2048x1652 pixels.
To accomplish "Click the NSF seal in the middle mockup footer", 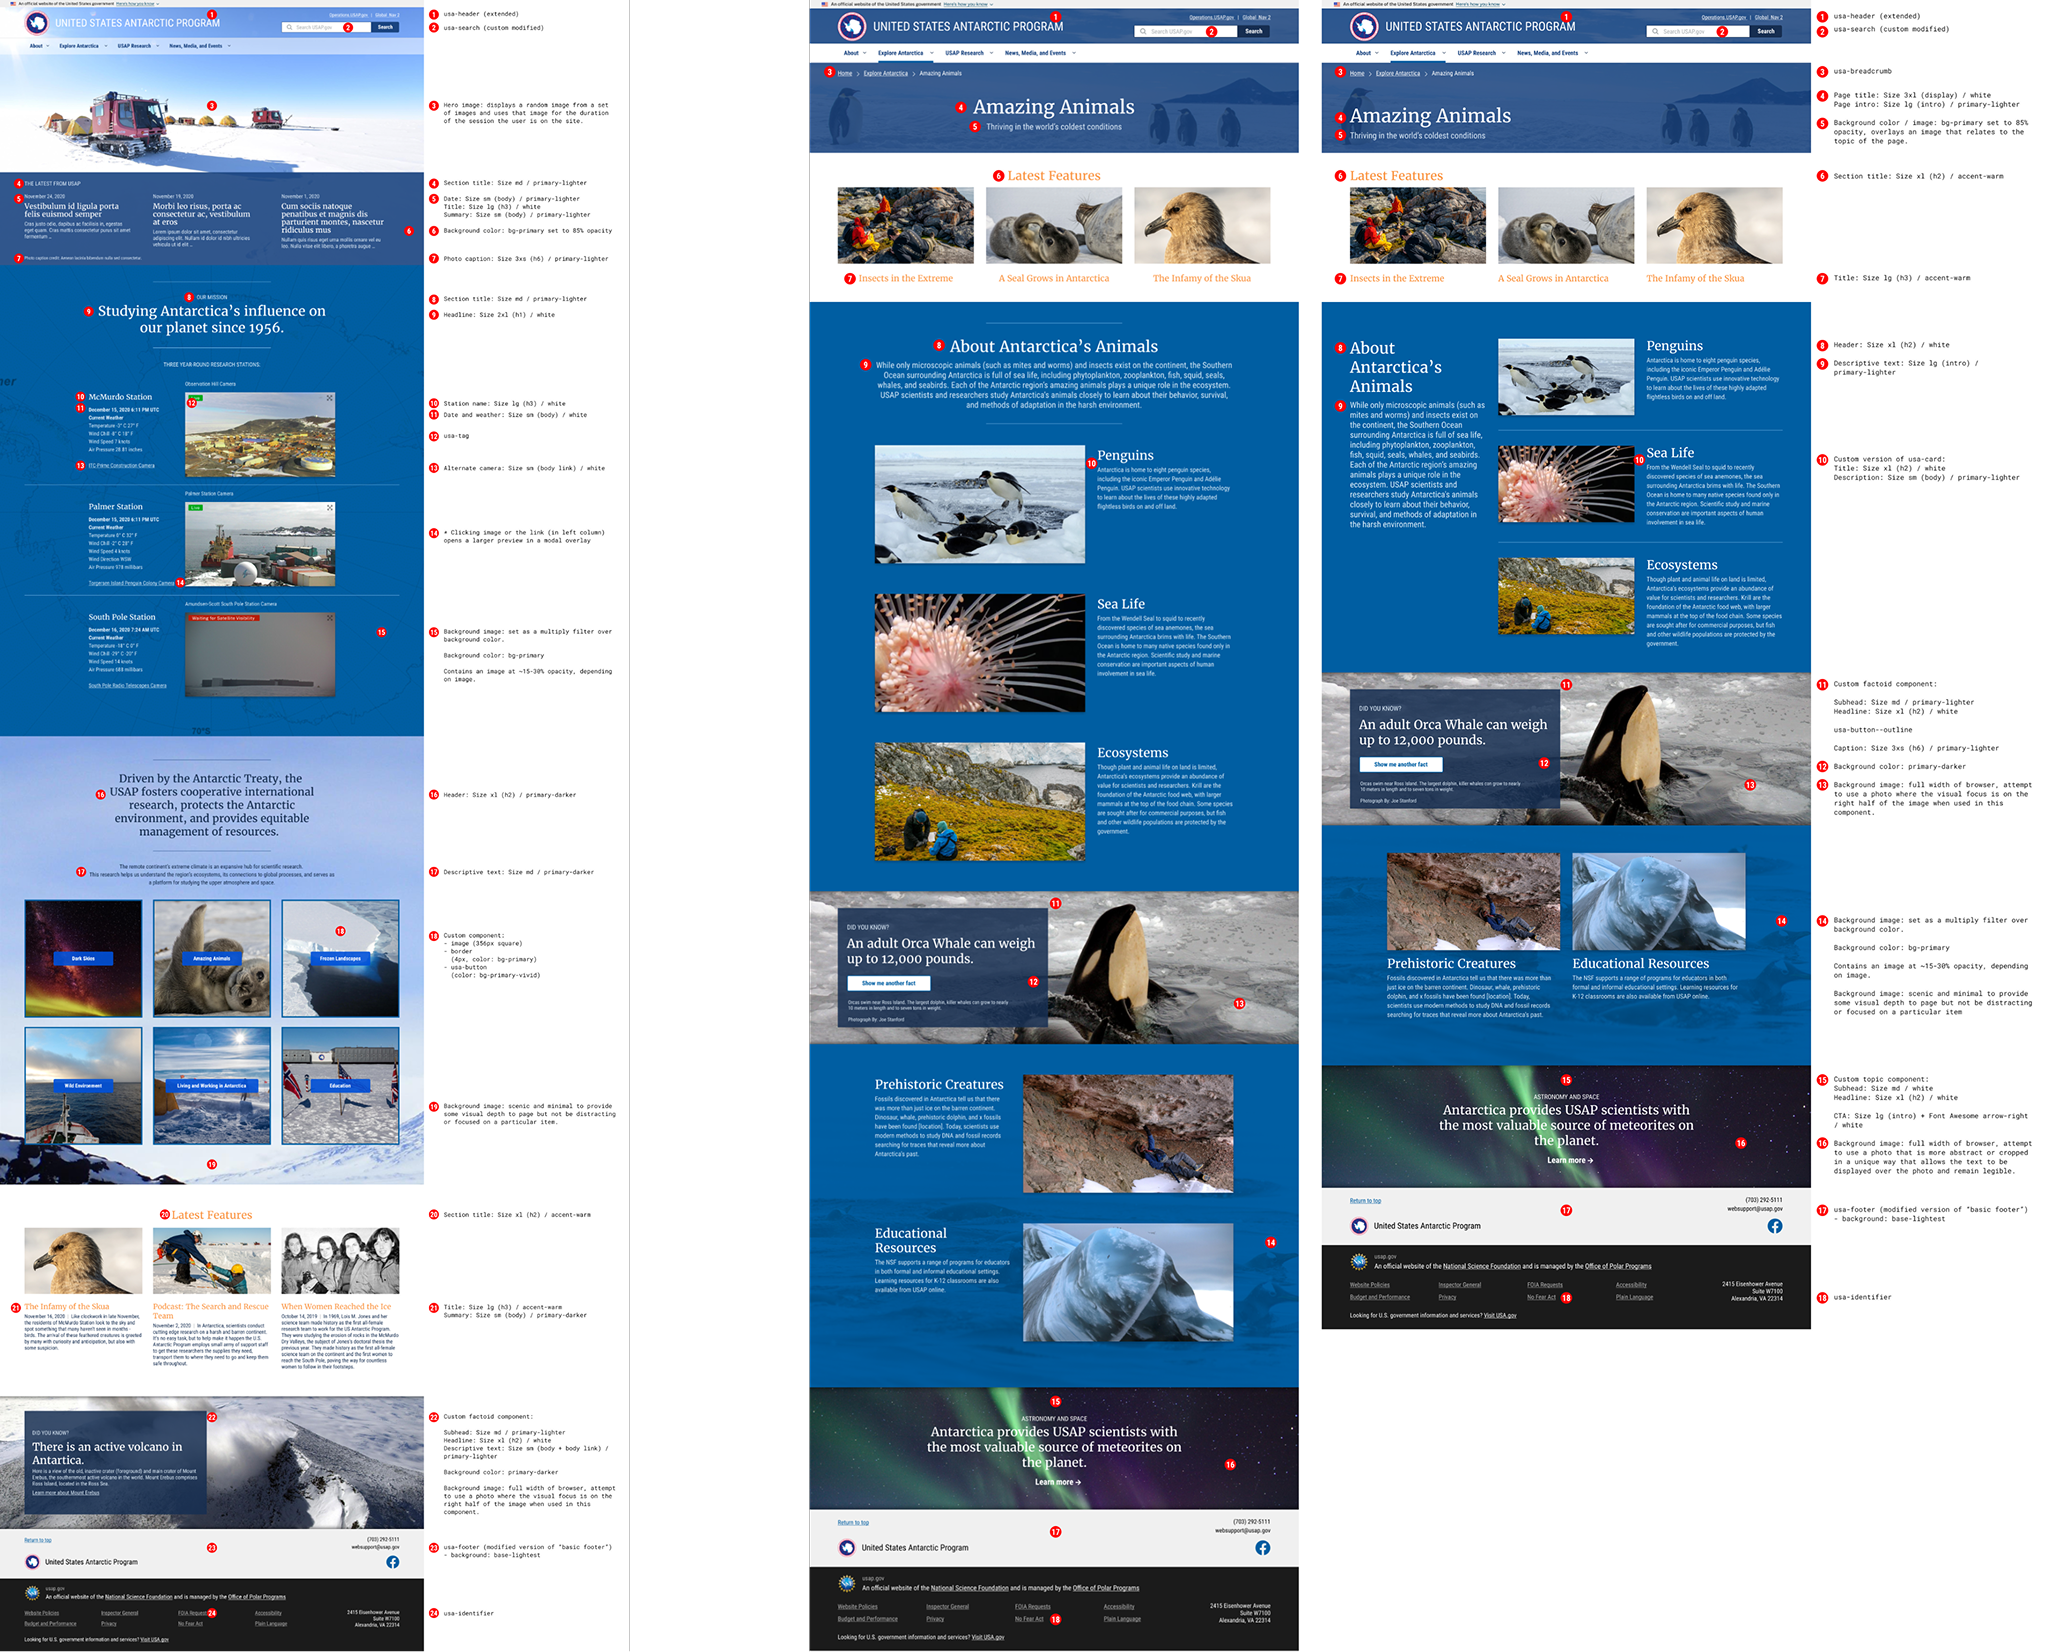I will click(x=846, y=1583).
